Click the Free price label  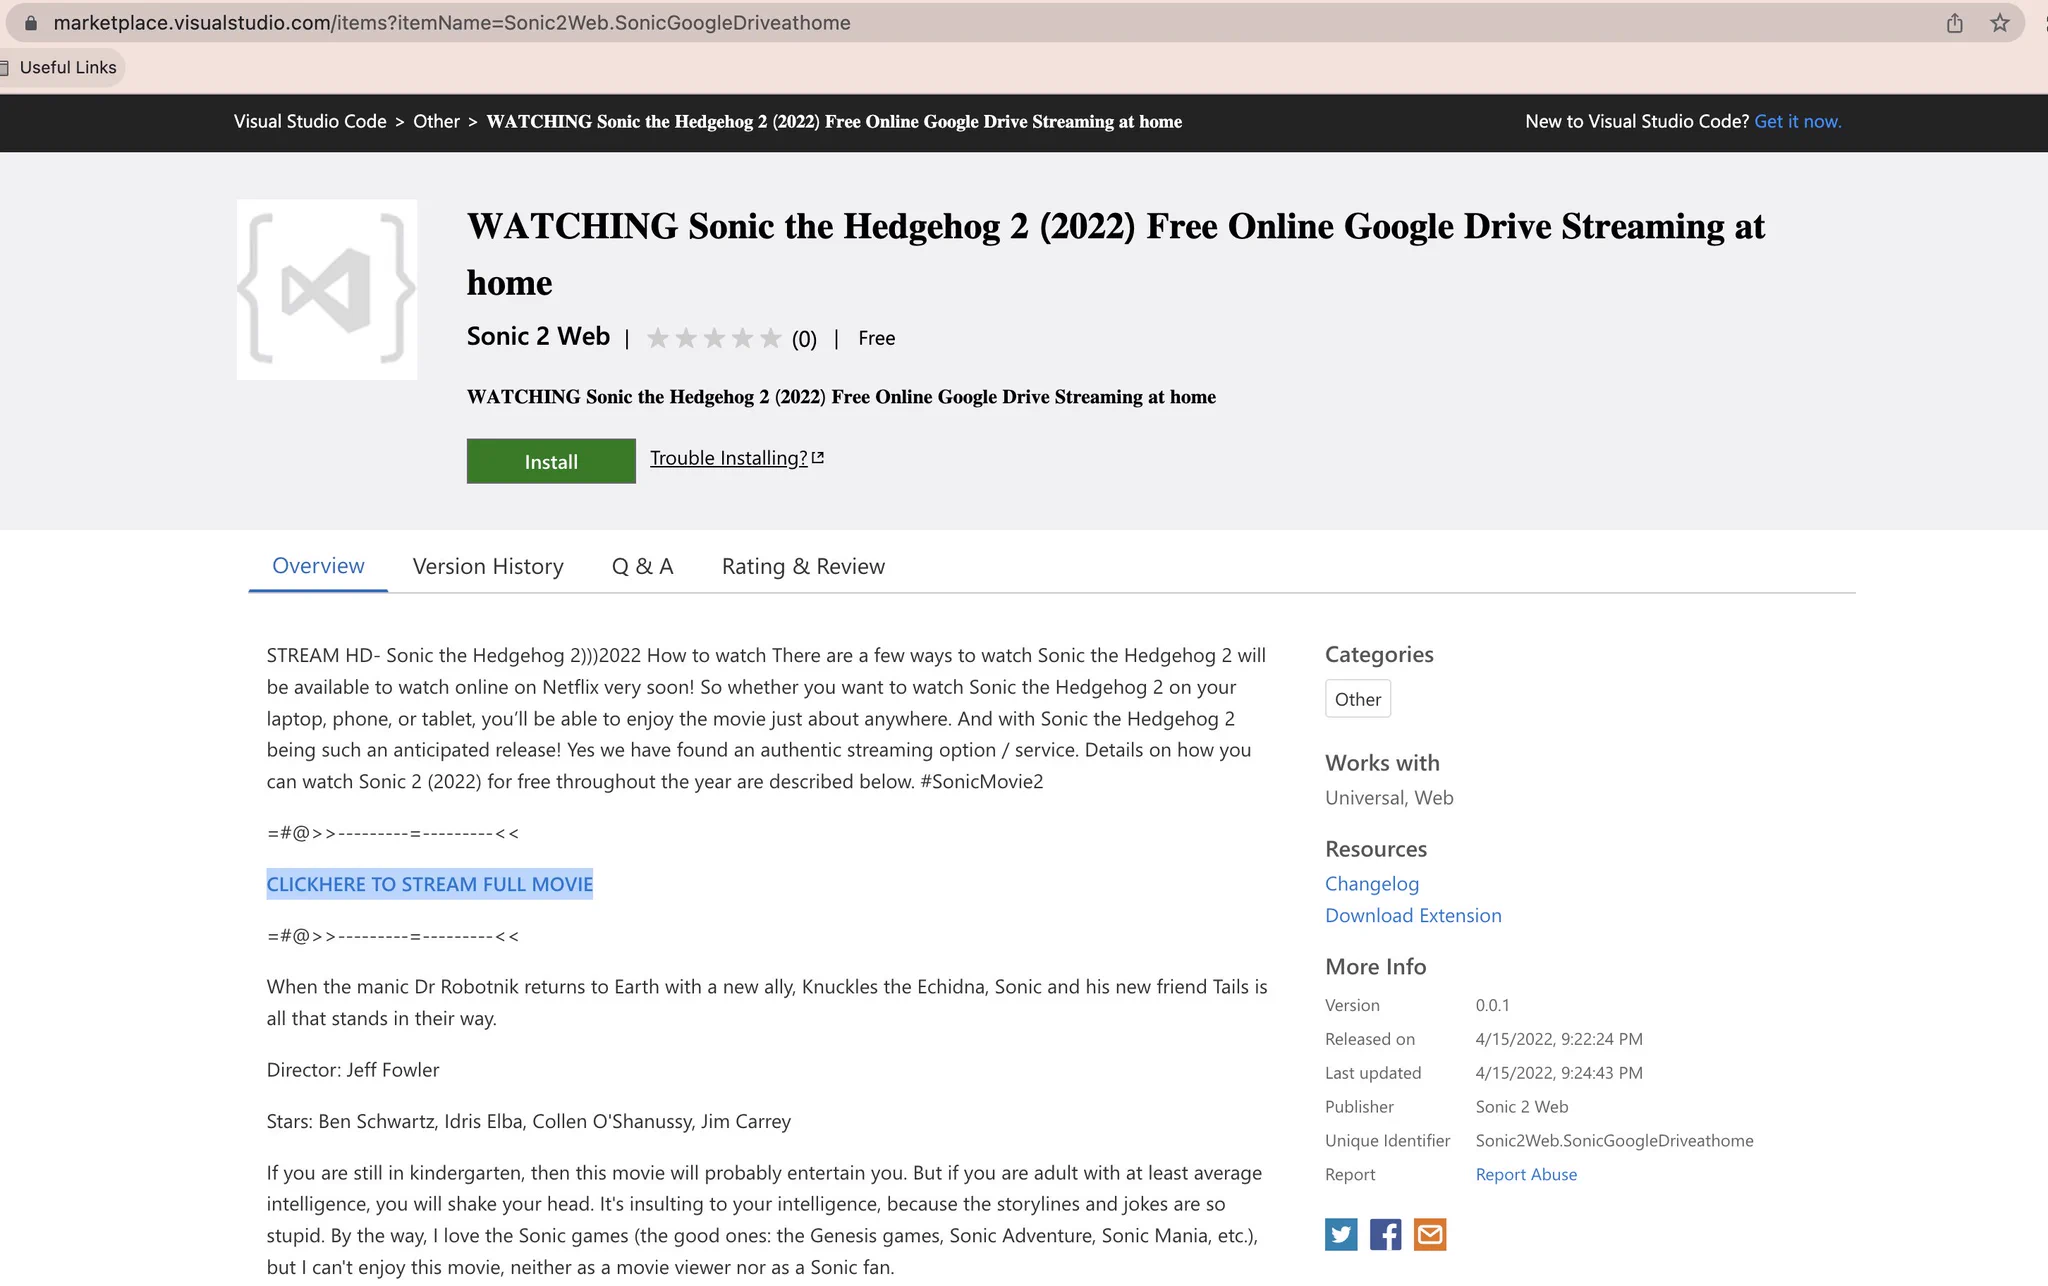pyautogui.click(x=876, y=338)
